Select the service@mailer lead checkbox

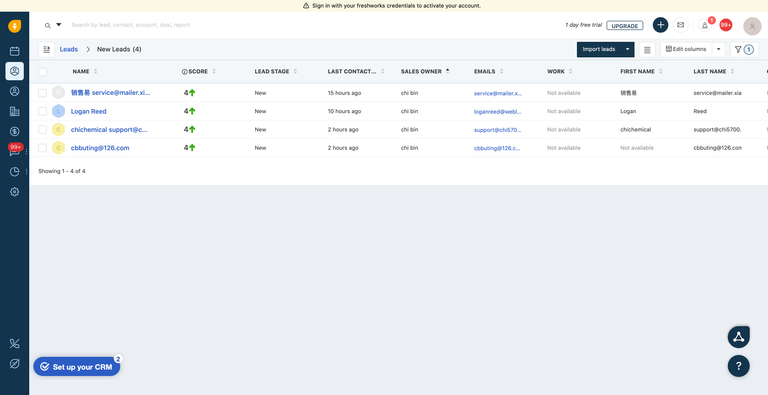click(43, 93)
